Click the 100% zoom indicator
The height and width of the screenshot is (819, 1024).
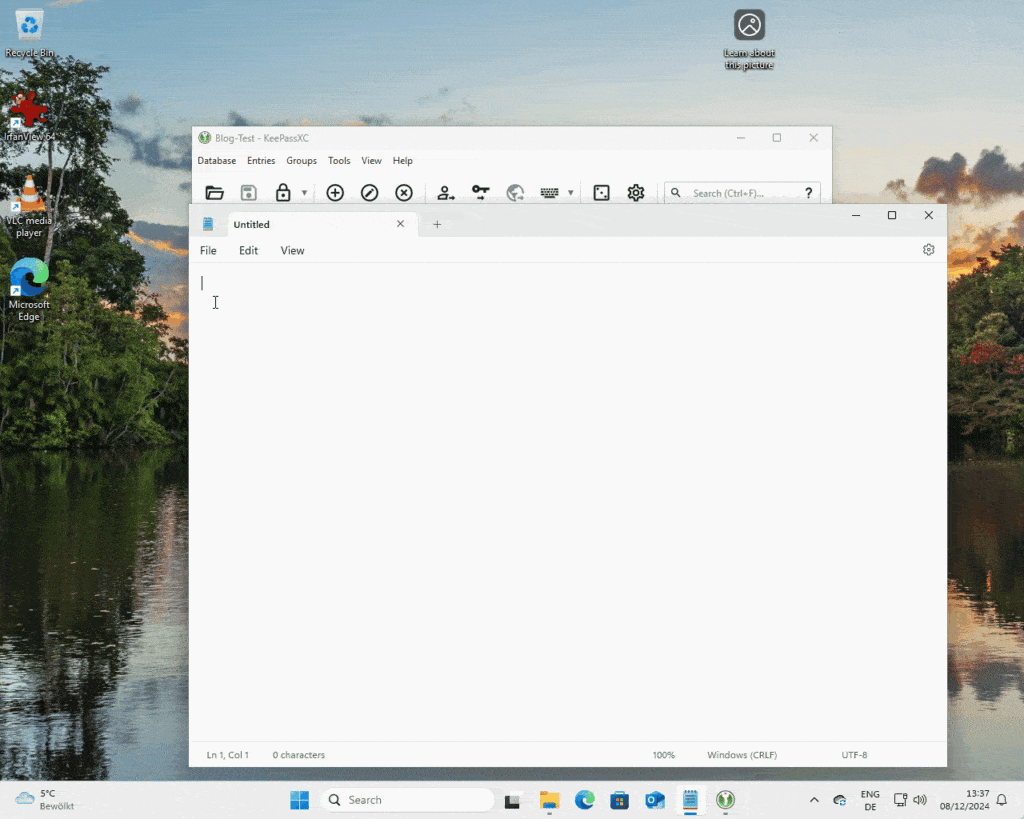point(664,755)
